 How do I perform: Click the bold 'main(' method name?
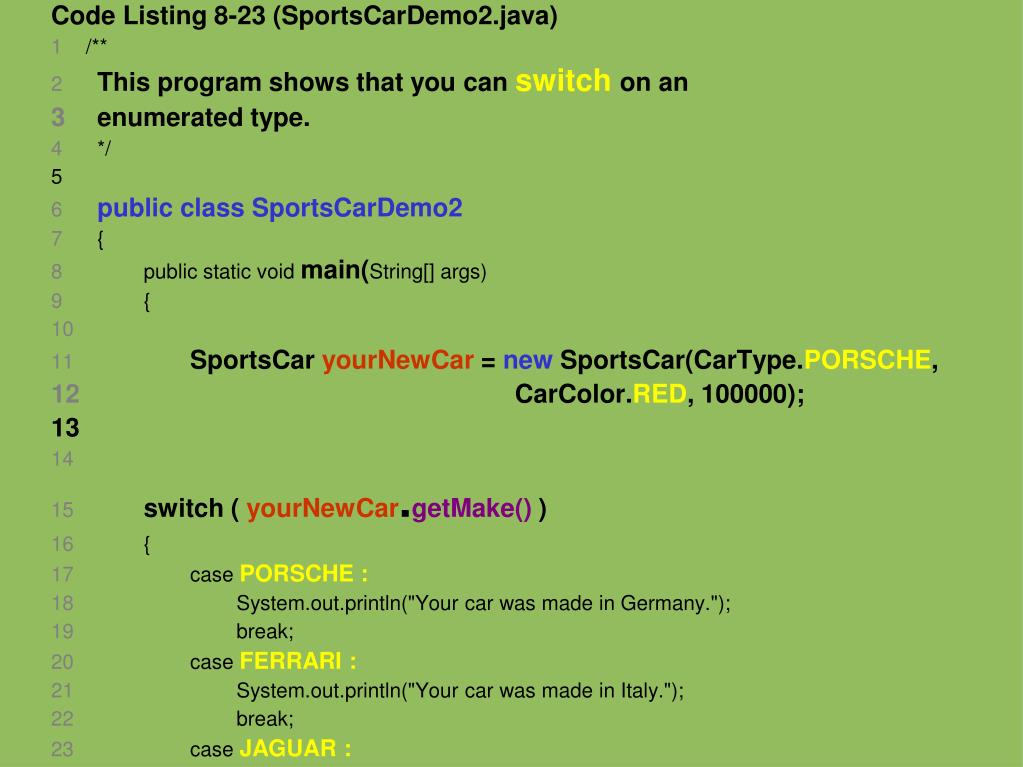point(335,270)
